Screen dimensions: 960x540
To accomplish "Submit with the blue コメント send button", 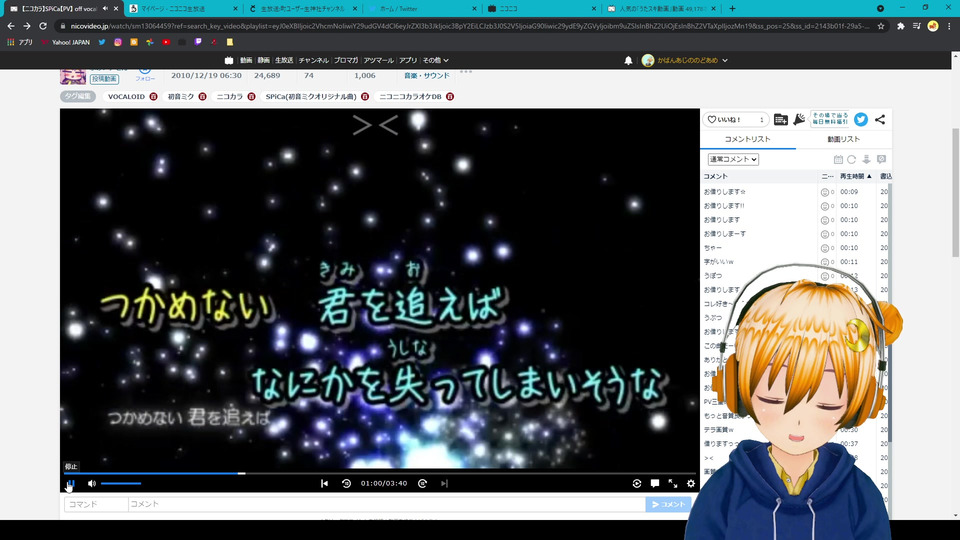I will point(668,504).
